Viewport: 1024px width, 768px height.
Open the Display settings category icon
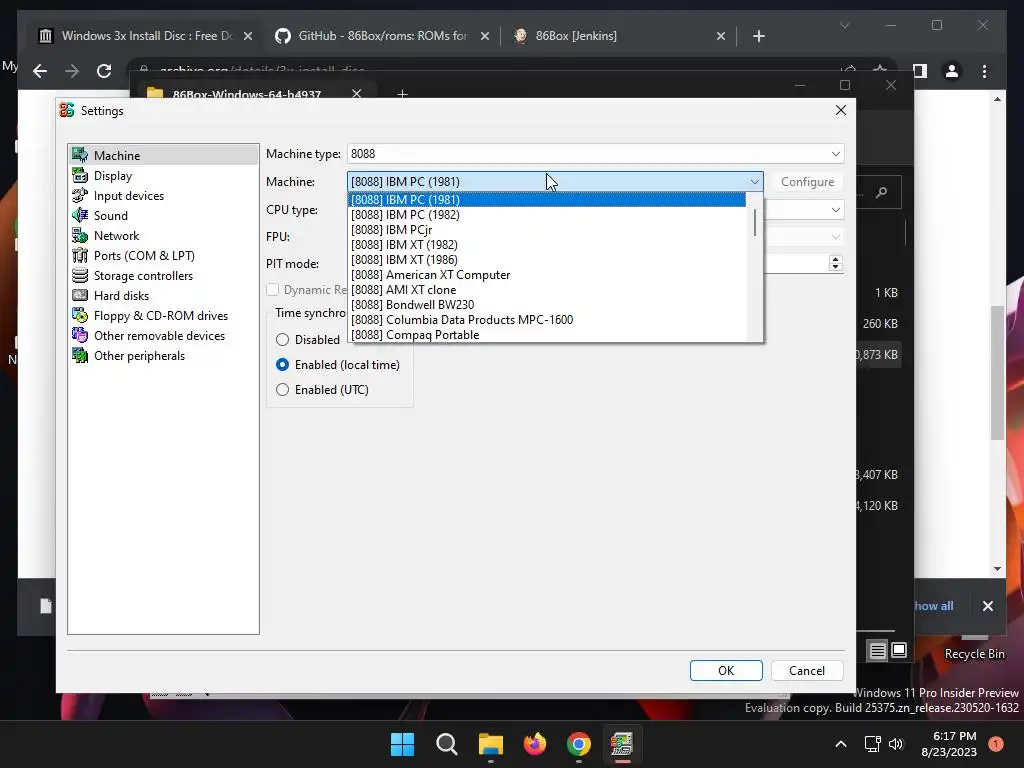(80, 175)
